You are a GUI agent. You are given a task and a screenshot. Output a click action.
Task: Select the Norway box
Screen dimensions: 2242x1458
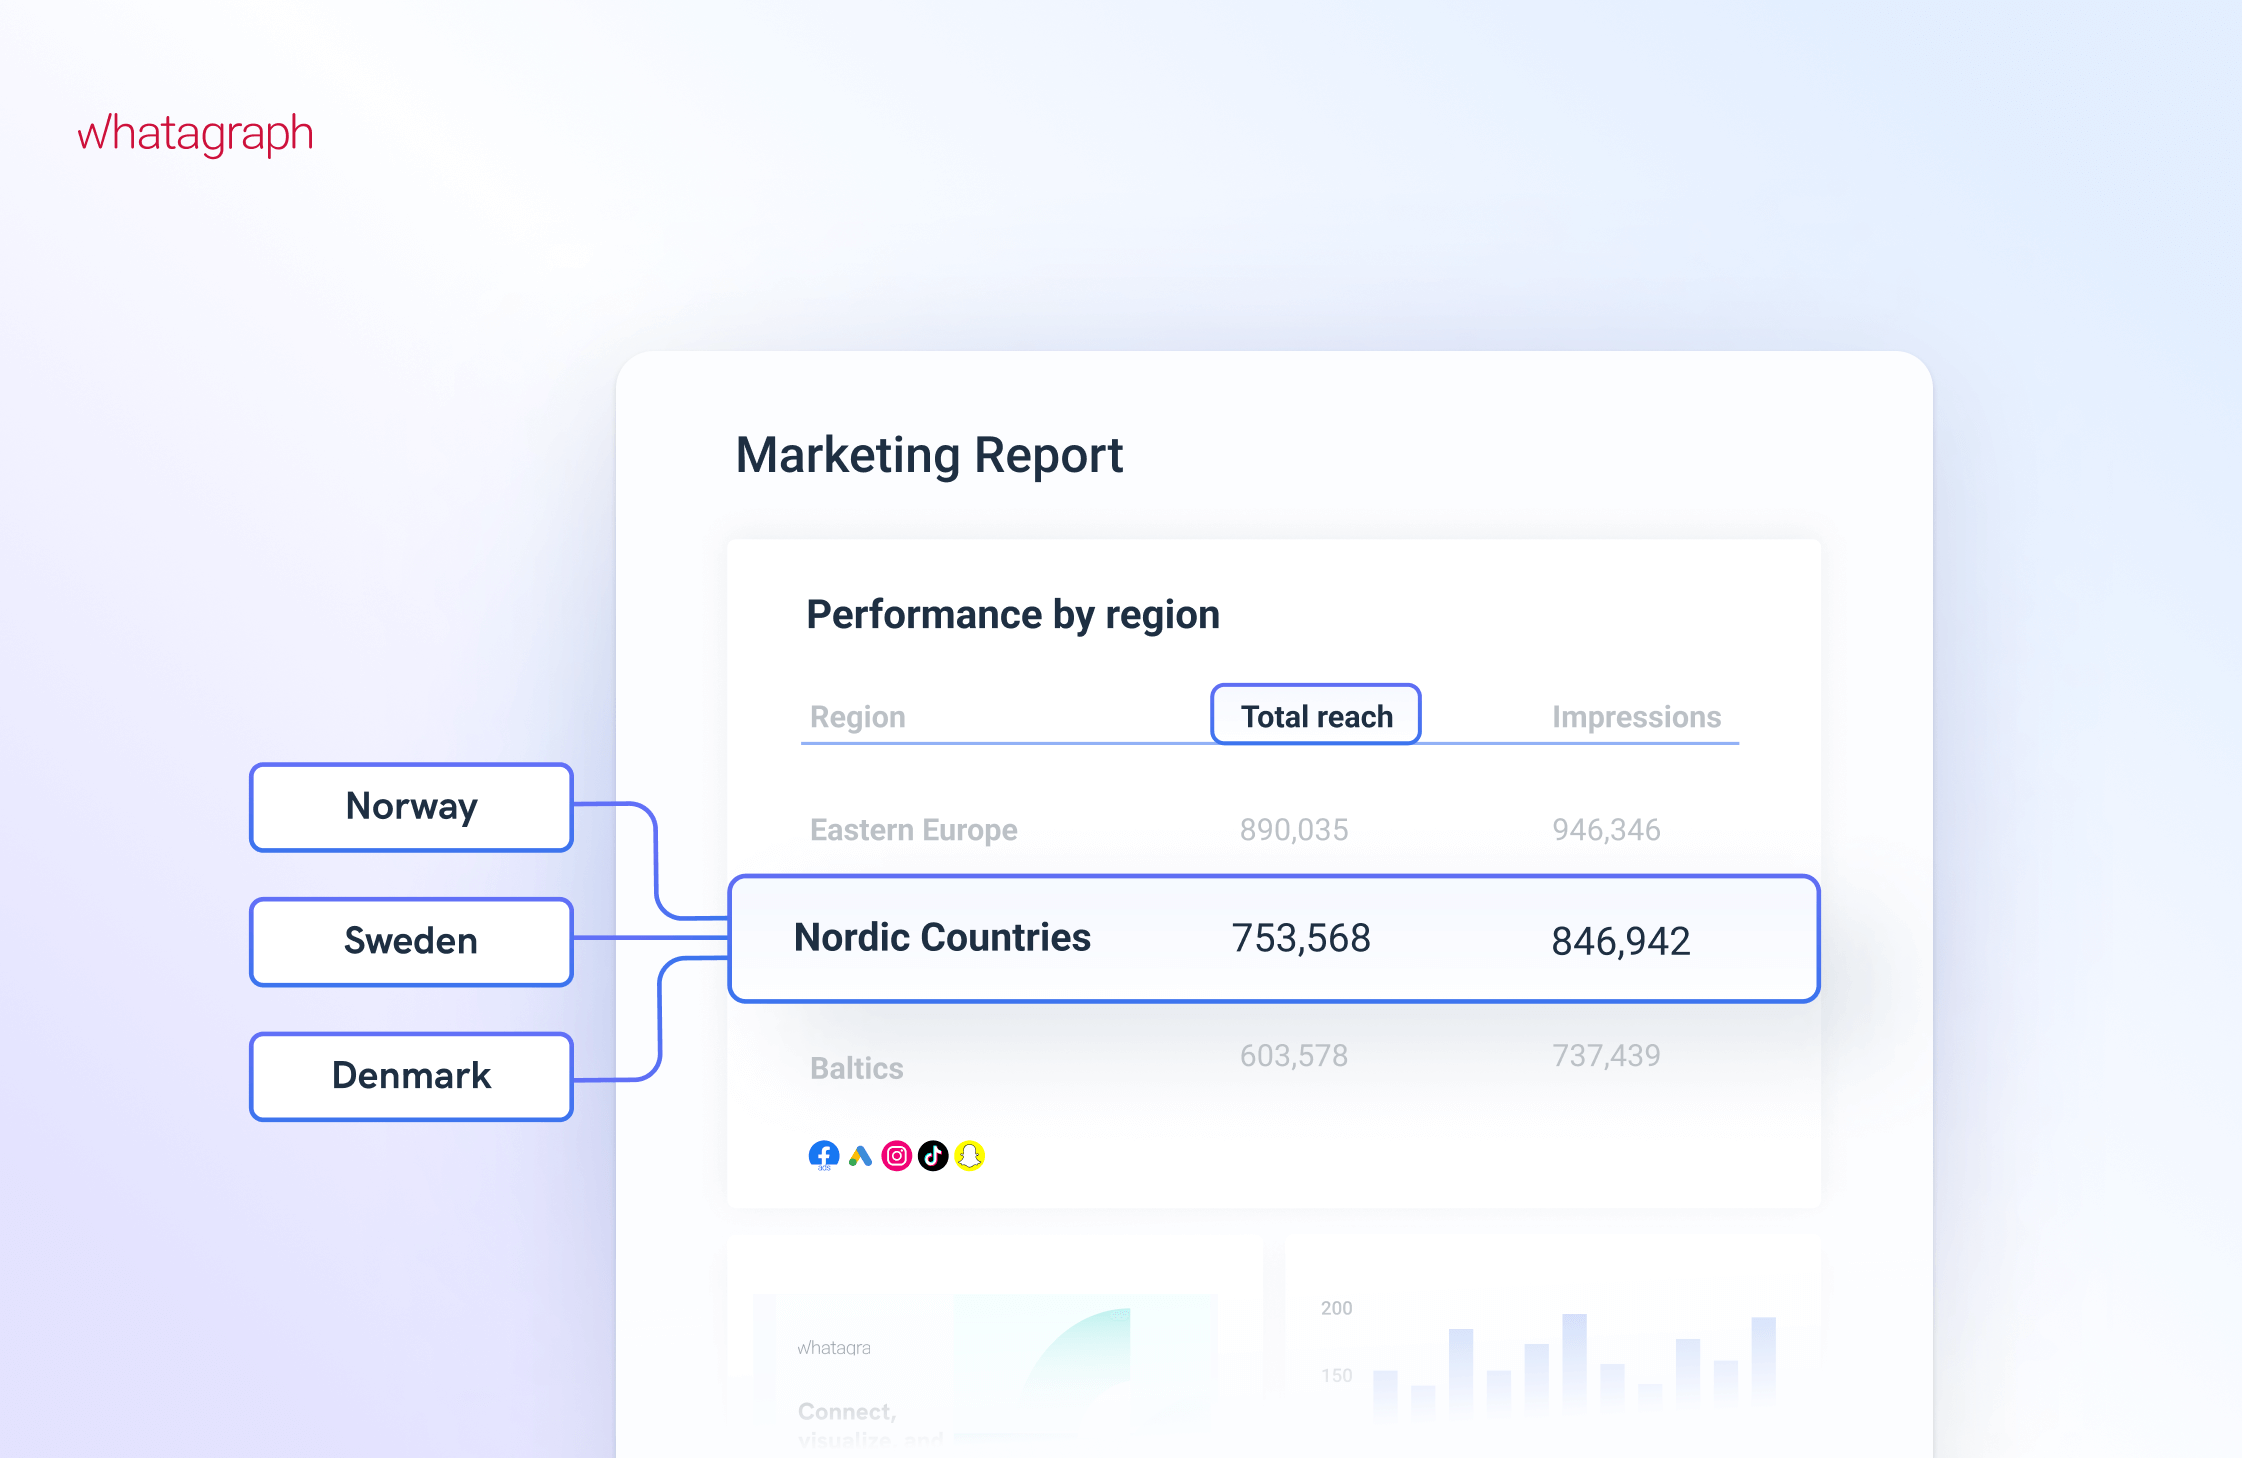411,807
